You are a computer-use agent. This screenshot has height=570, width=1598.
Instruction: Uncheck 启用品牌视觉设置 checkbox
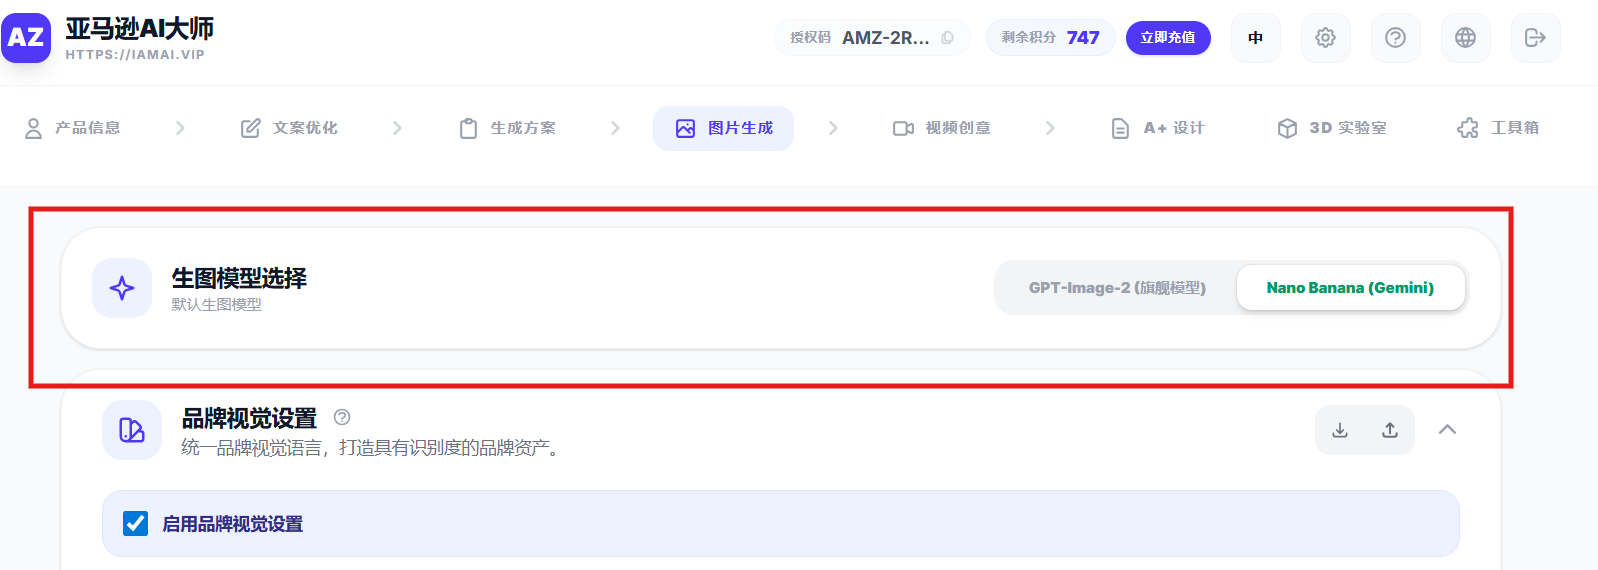136,523
